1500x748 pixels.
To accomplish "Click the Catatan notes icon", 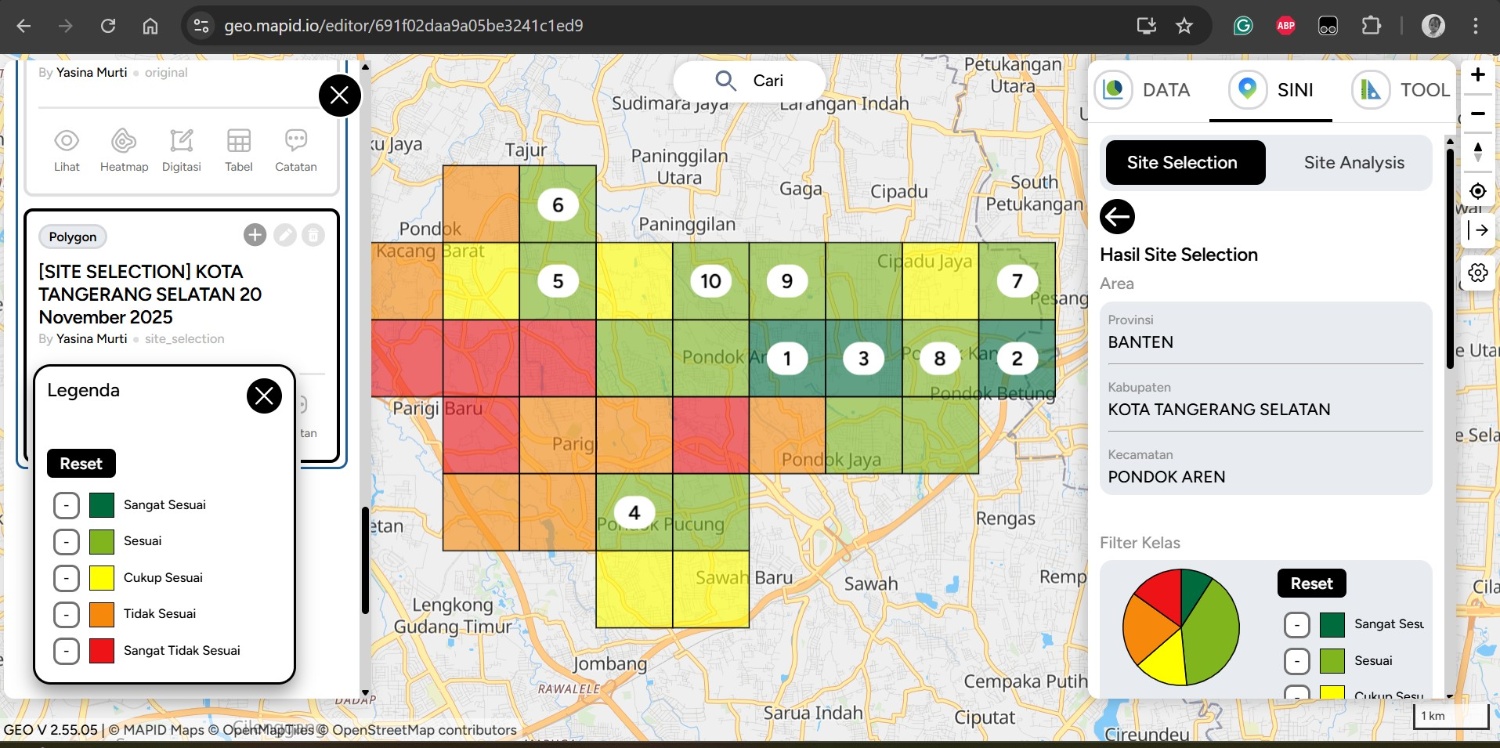I will (x=295, y=142).
